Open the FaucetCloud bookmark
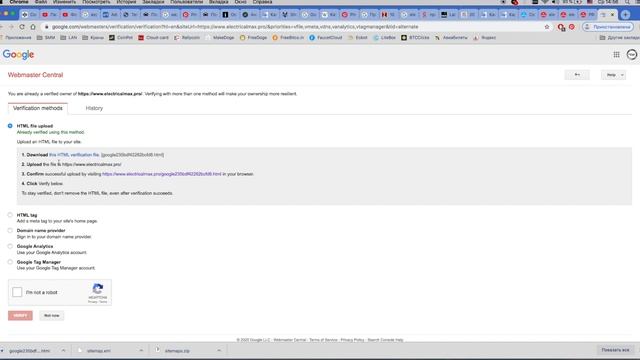640x360 pixels. [326, 38]
